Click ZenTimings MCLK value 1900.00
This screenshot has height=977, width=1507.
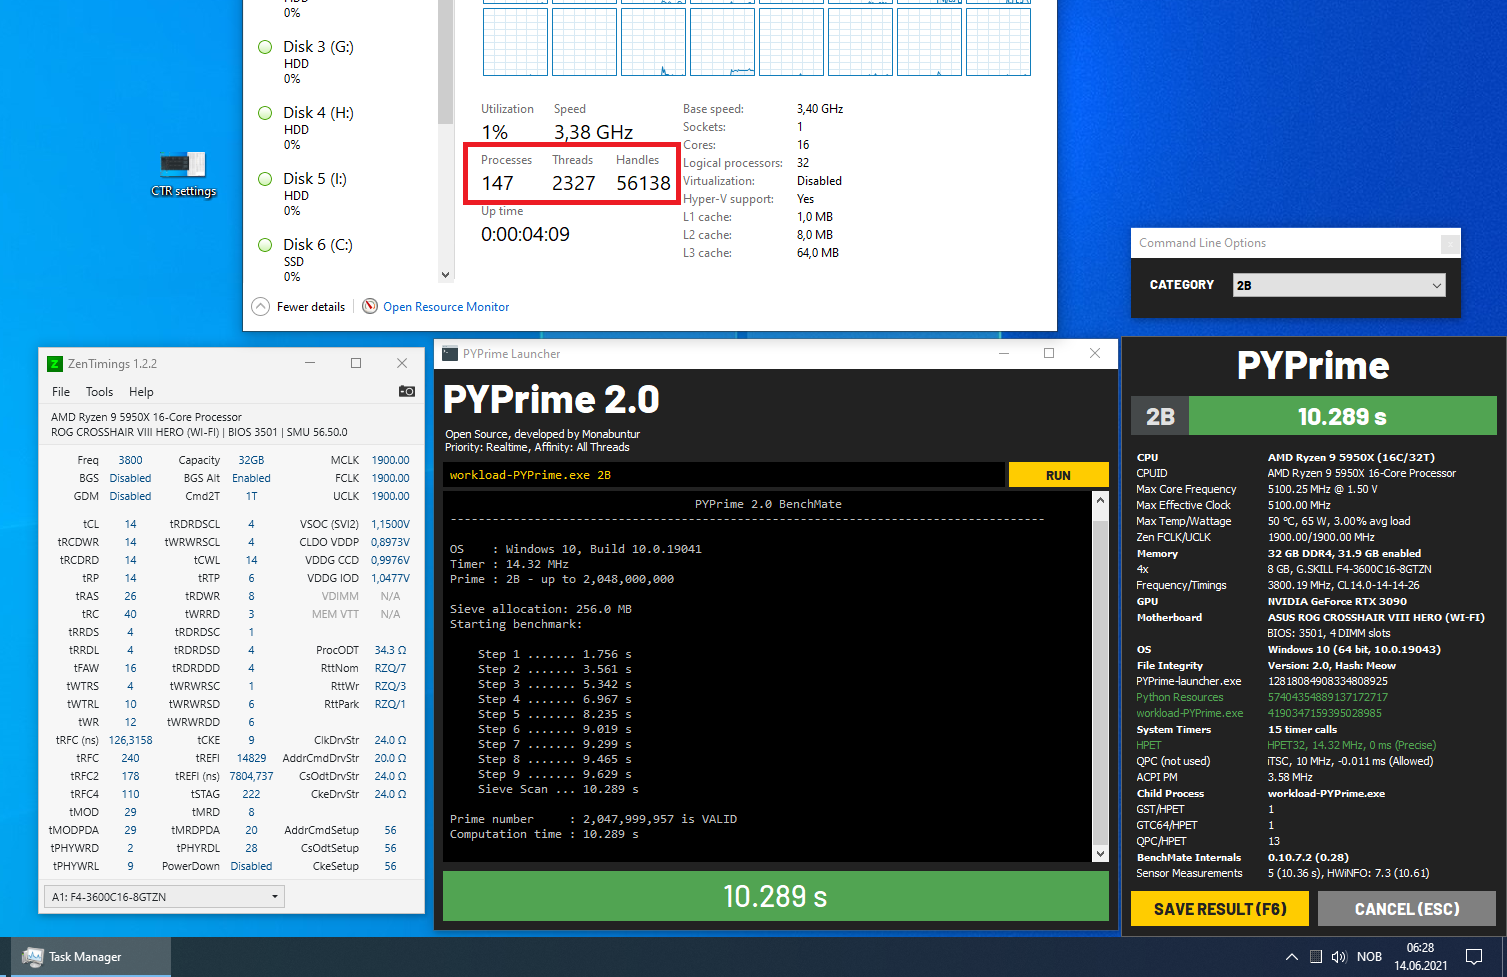click(x=390, y=460)
